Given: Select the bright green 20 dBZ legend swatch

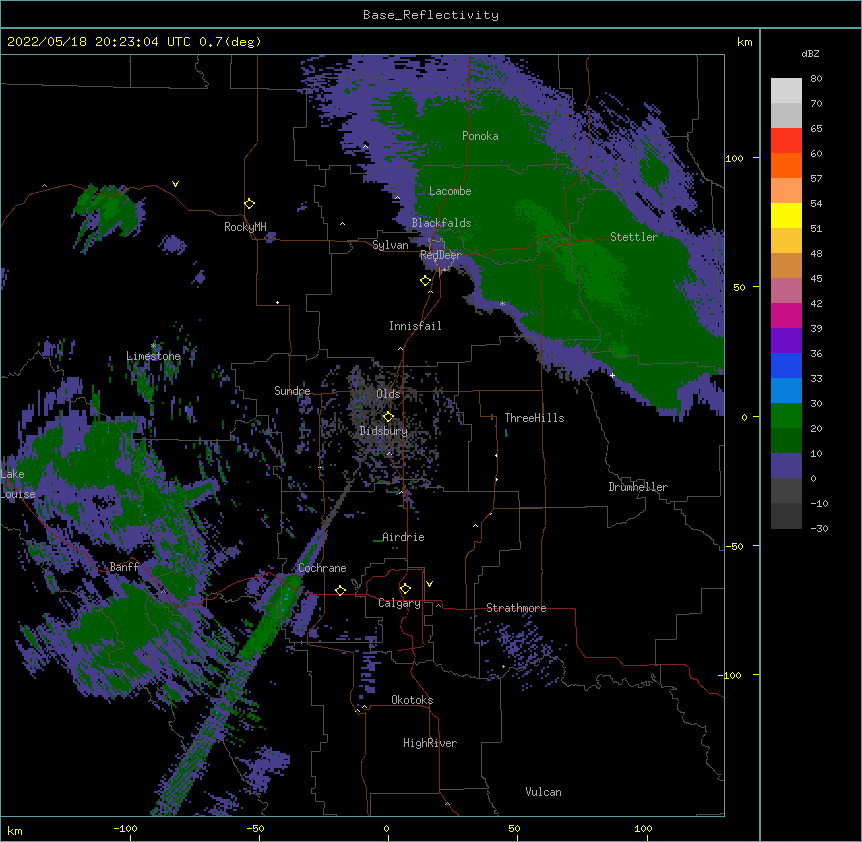Looking at the screenshot, I should [x=786, y=415].
